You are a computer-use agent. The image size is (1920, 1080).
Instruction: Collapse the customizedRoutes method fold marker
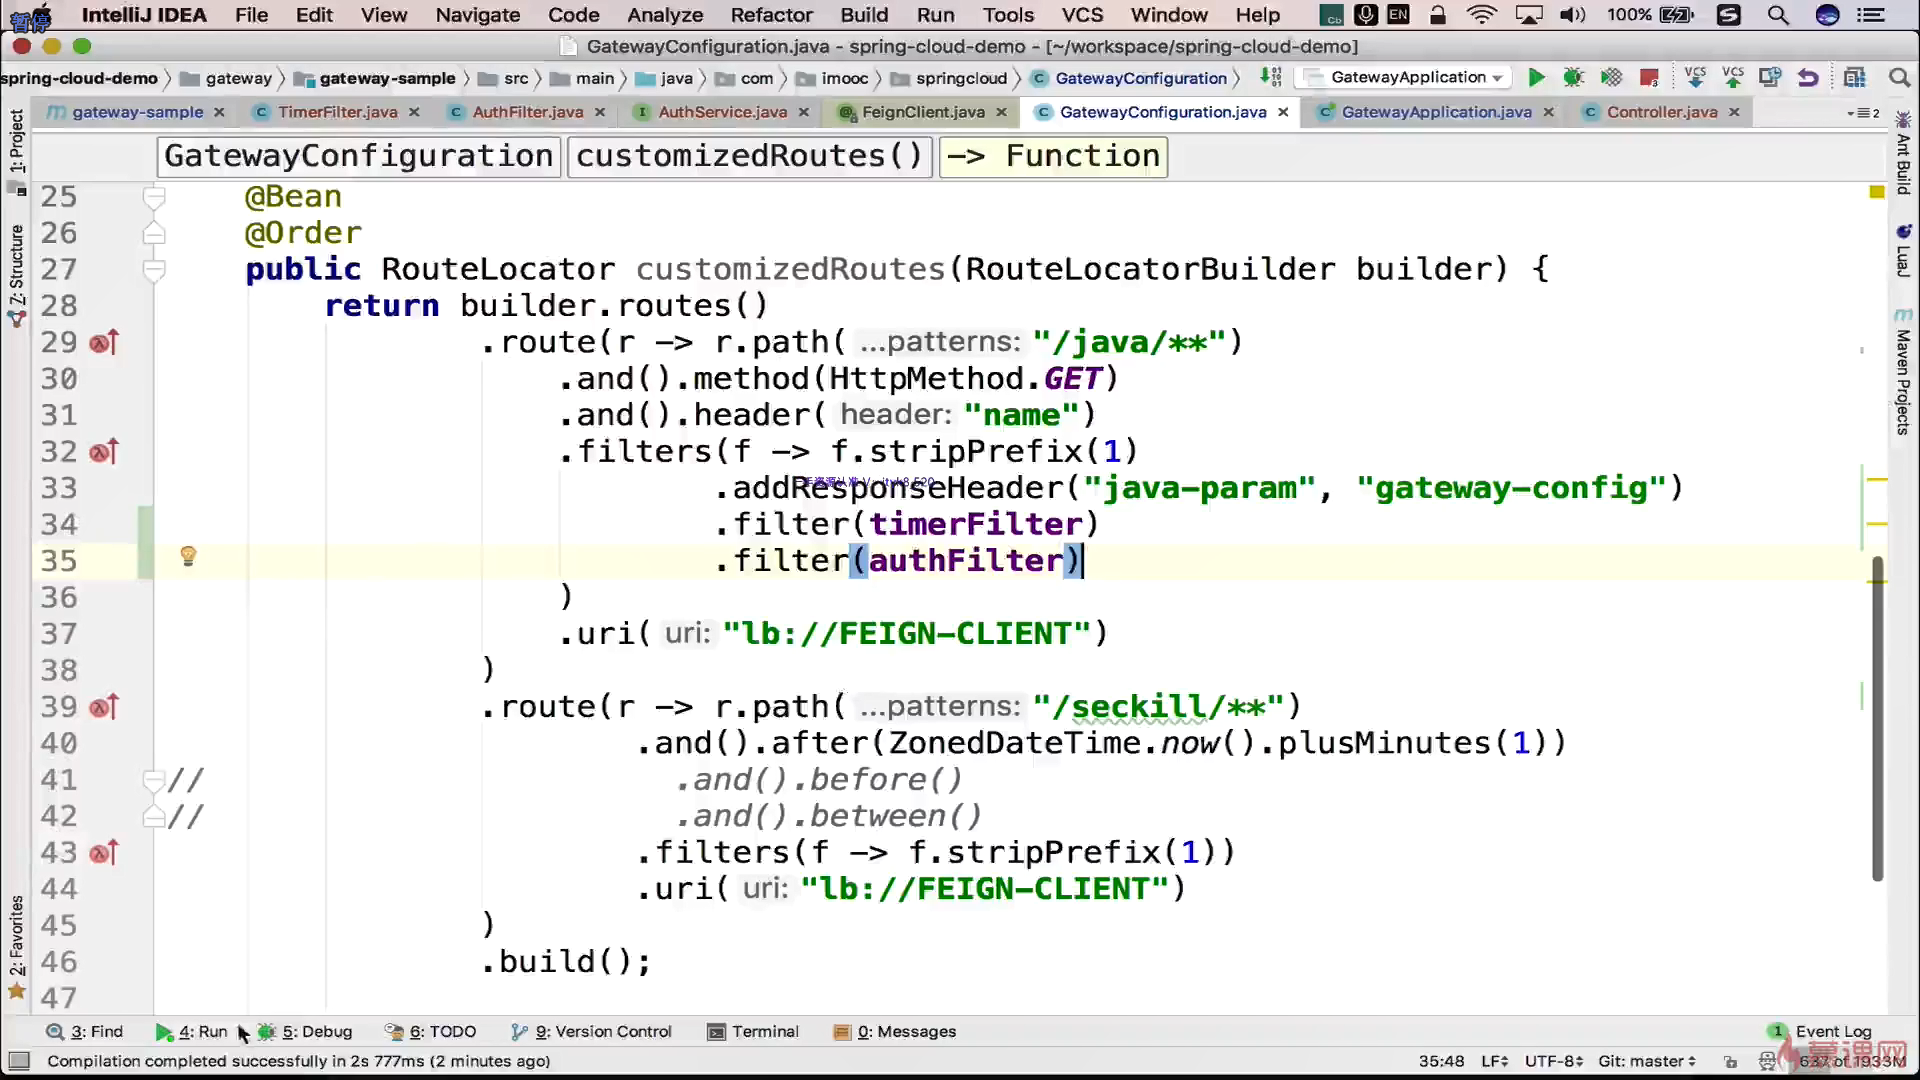pos(154,269)
